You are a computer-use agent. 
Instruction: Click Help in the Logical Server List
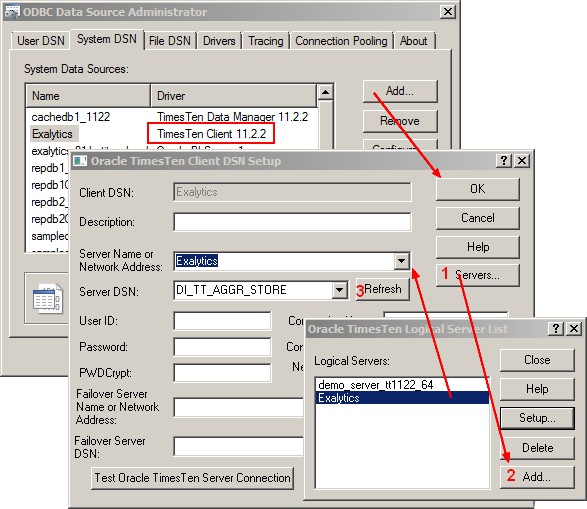(x=537, y=389)
